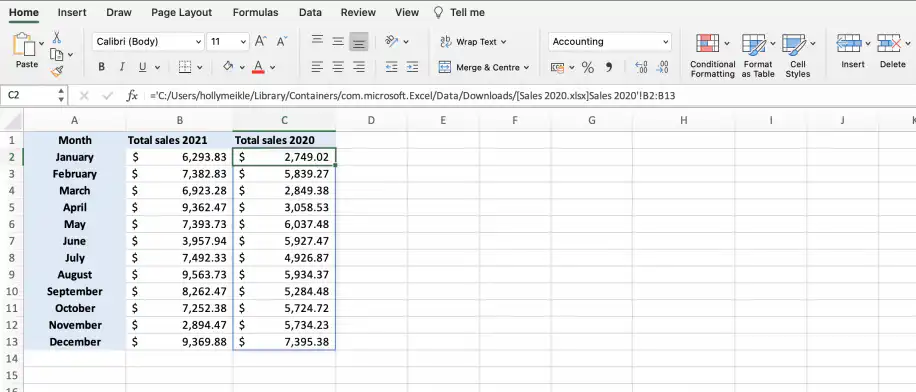Open the Formulas tab

pyautogui.click(x=255, y=12)
